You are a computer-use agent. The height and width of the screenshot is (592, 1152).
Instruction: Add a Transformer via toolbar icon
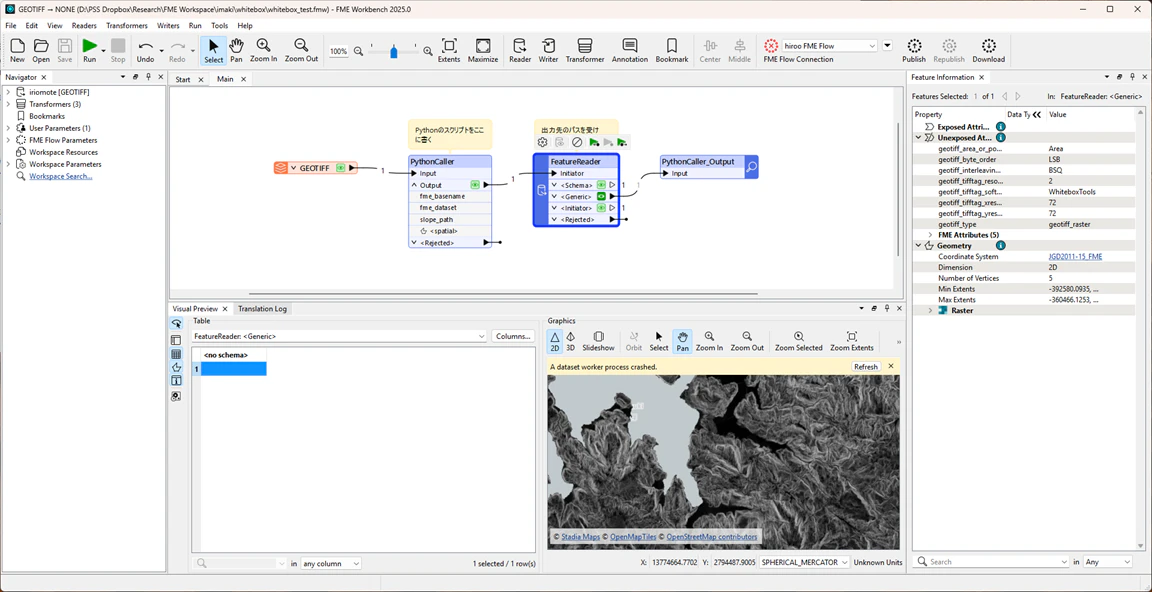pyautogui.click(x=585, y=50)
